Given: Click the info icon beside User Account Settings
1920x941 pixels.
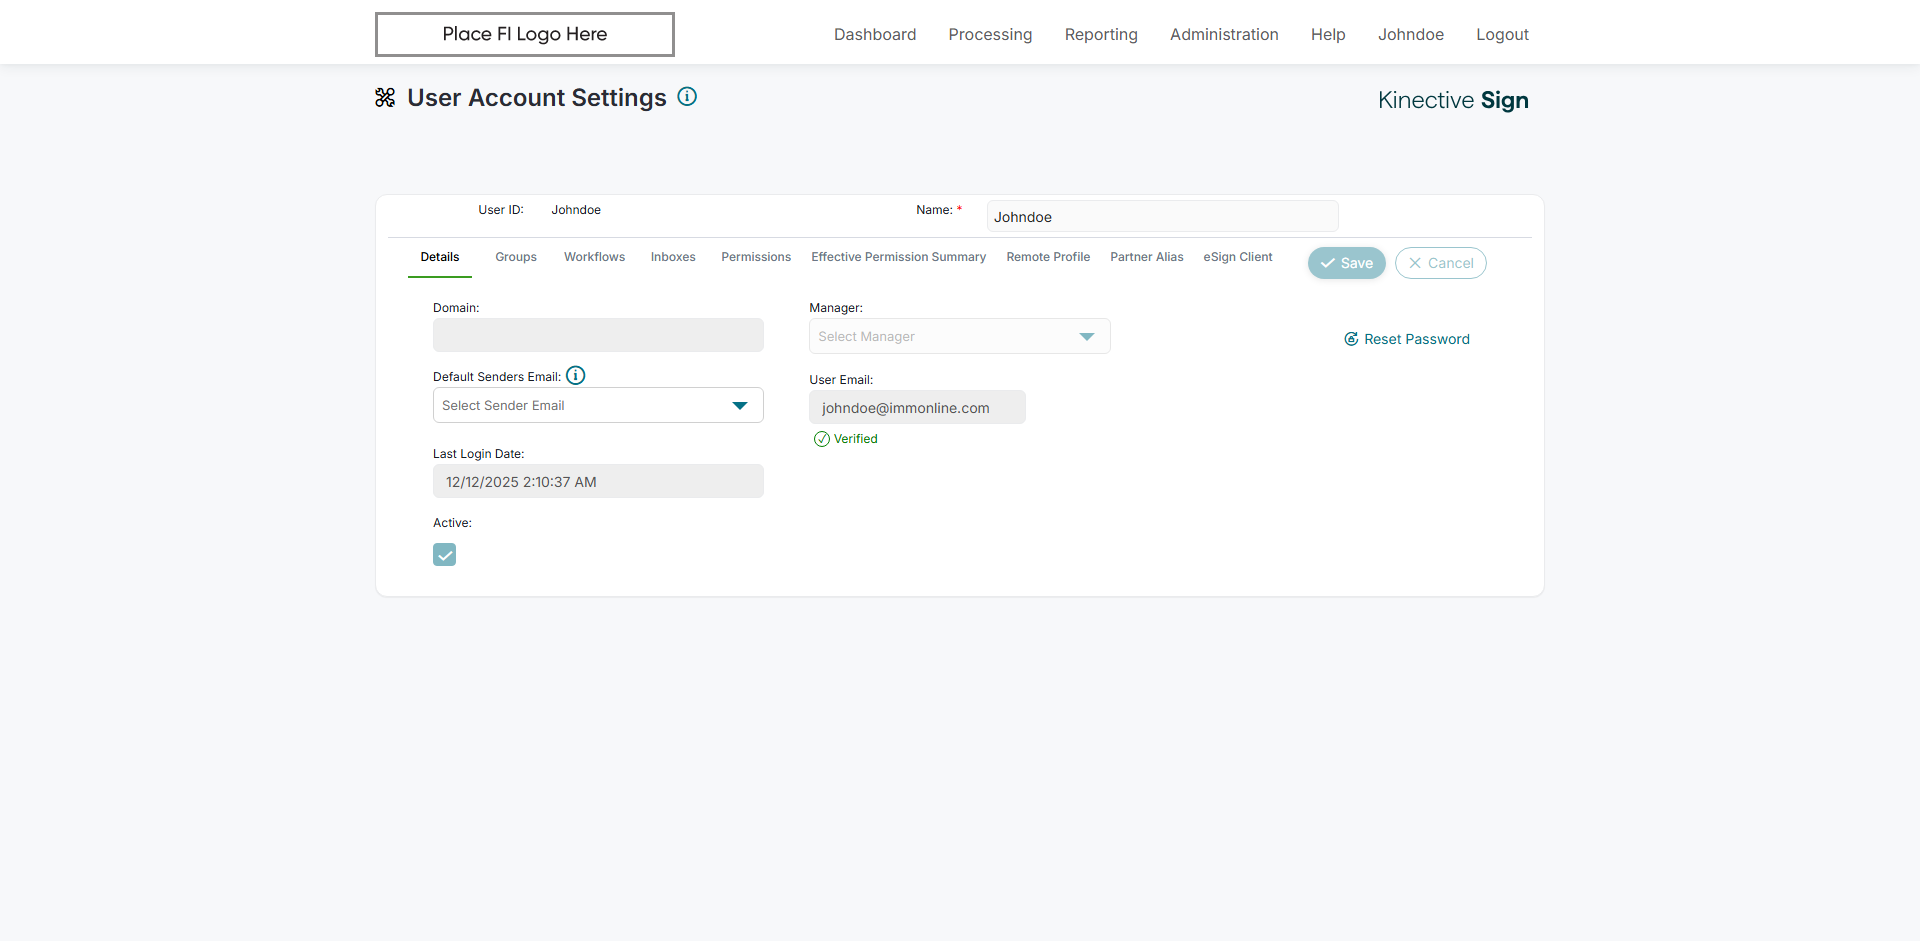Looking at the screenshot, I should (x=687, y=97).
